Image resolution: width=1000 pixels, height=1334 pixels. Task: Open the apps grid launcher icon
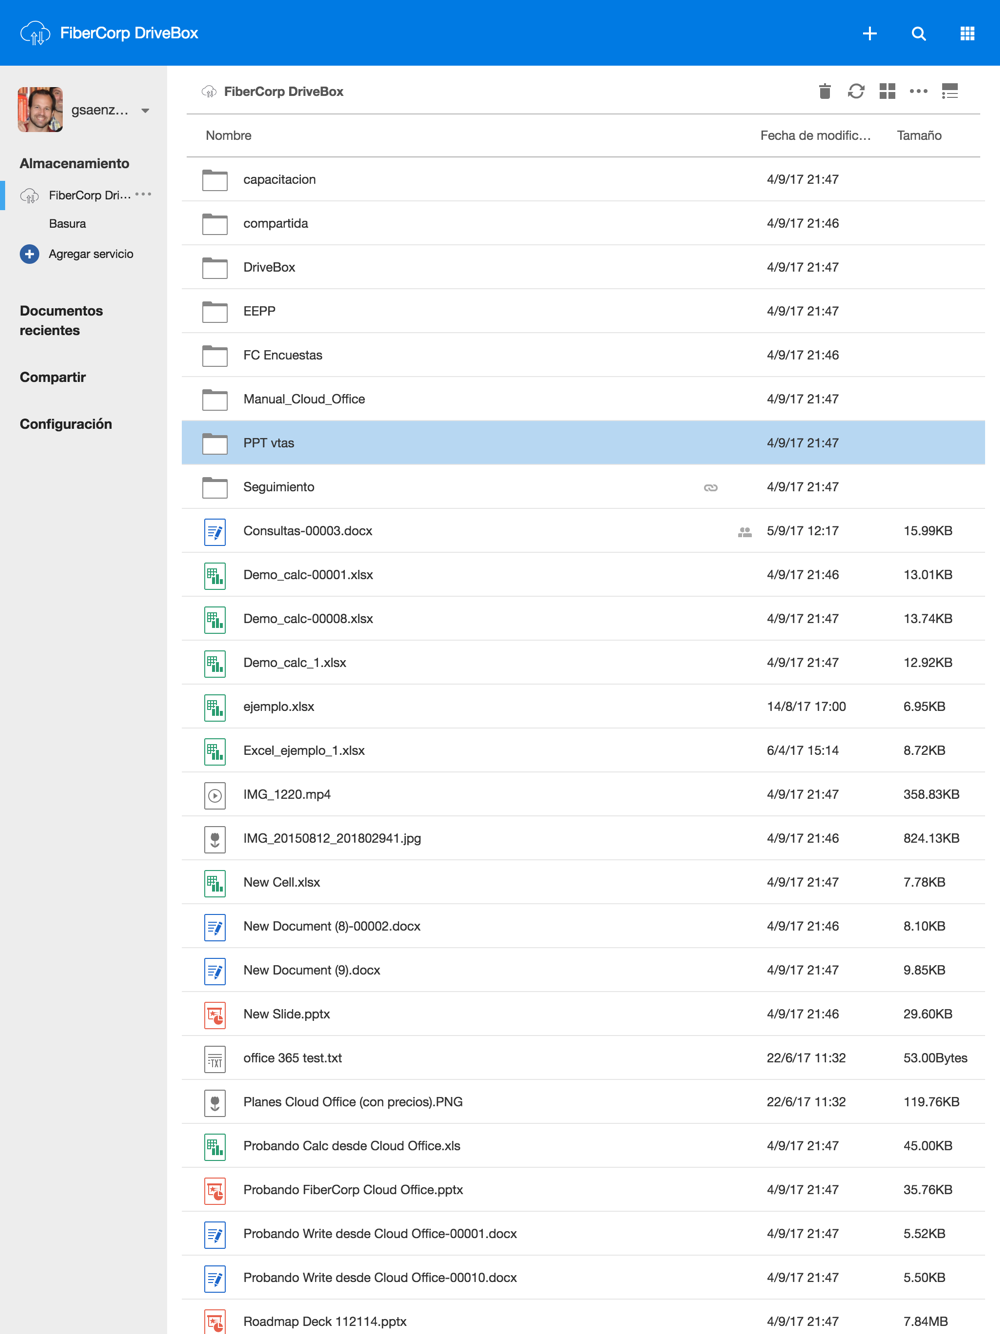tap(967, 33)
